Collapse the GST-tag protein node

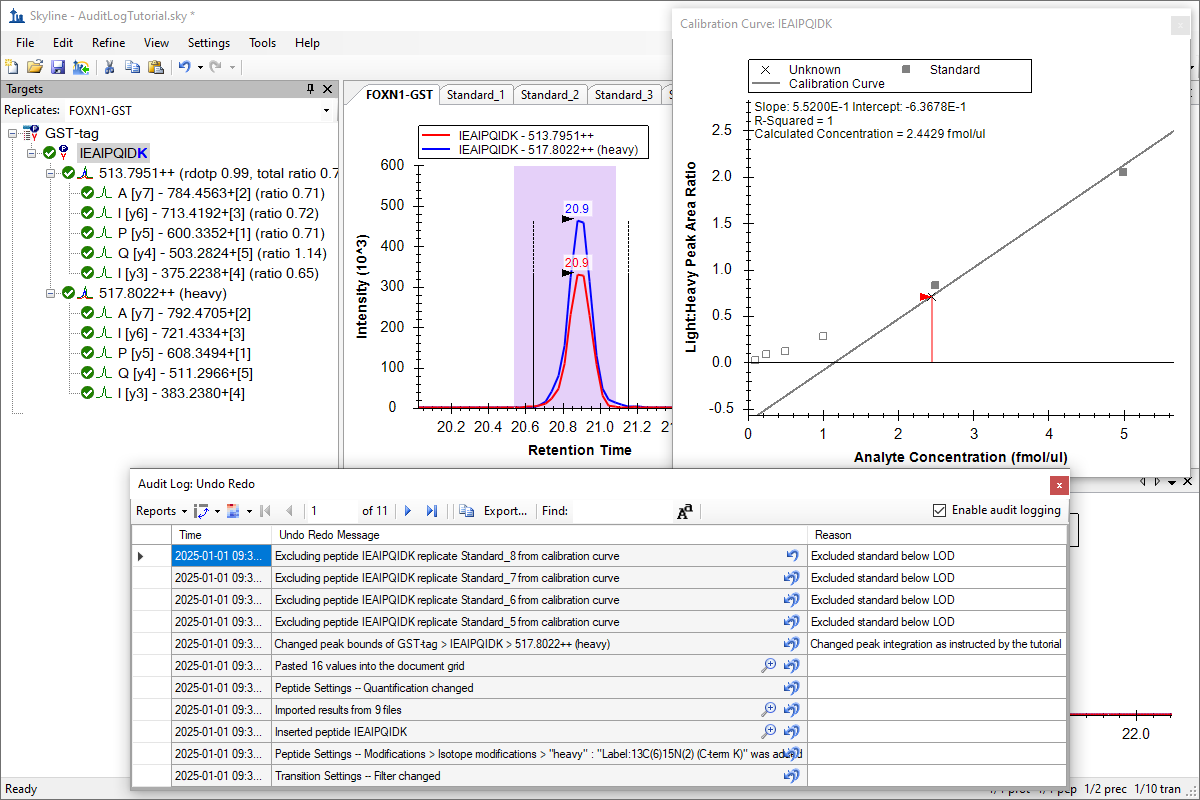[13, 133]
